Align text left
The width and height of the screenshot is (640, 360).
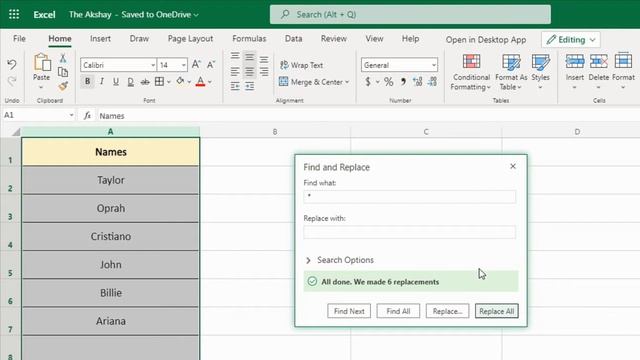click(235, 72)
